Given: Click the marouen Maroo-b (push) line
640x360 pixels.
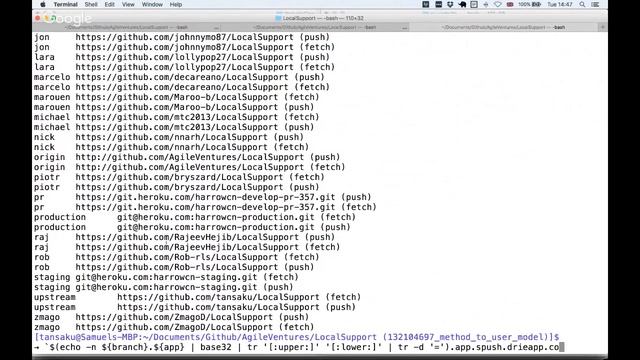Looking at the screenshot, I should (174, 107).
